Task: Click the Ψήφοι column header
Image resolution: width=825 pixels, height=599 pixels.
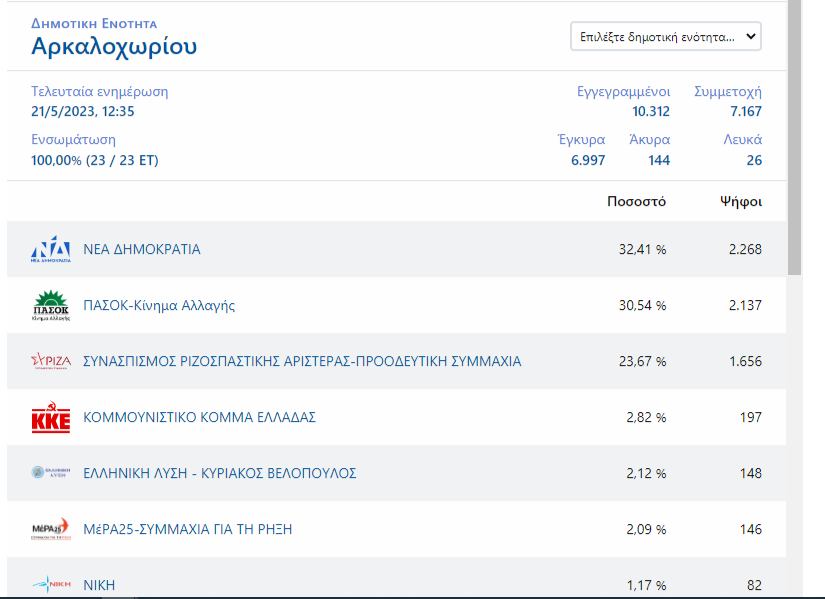Action: (741, 201)
